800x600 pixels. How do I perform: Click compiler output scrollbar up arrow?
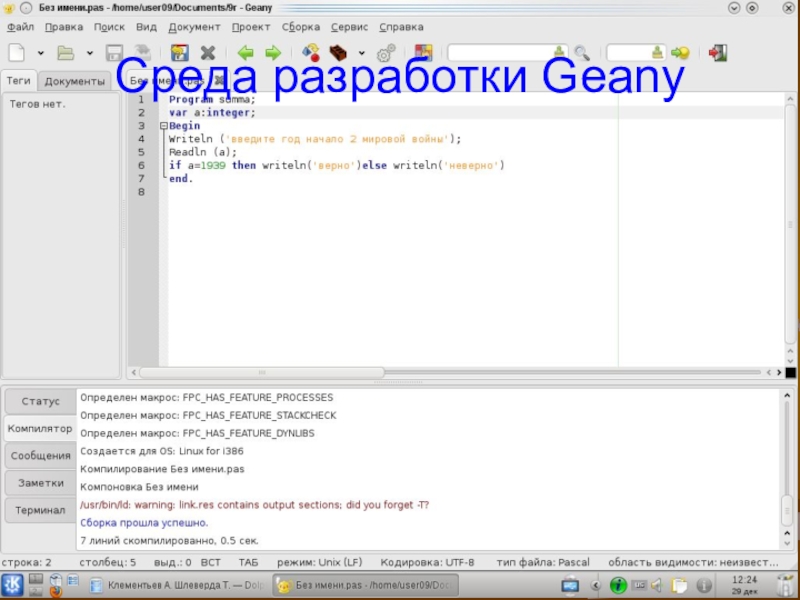click(x=787, y=396)
